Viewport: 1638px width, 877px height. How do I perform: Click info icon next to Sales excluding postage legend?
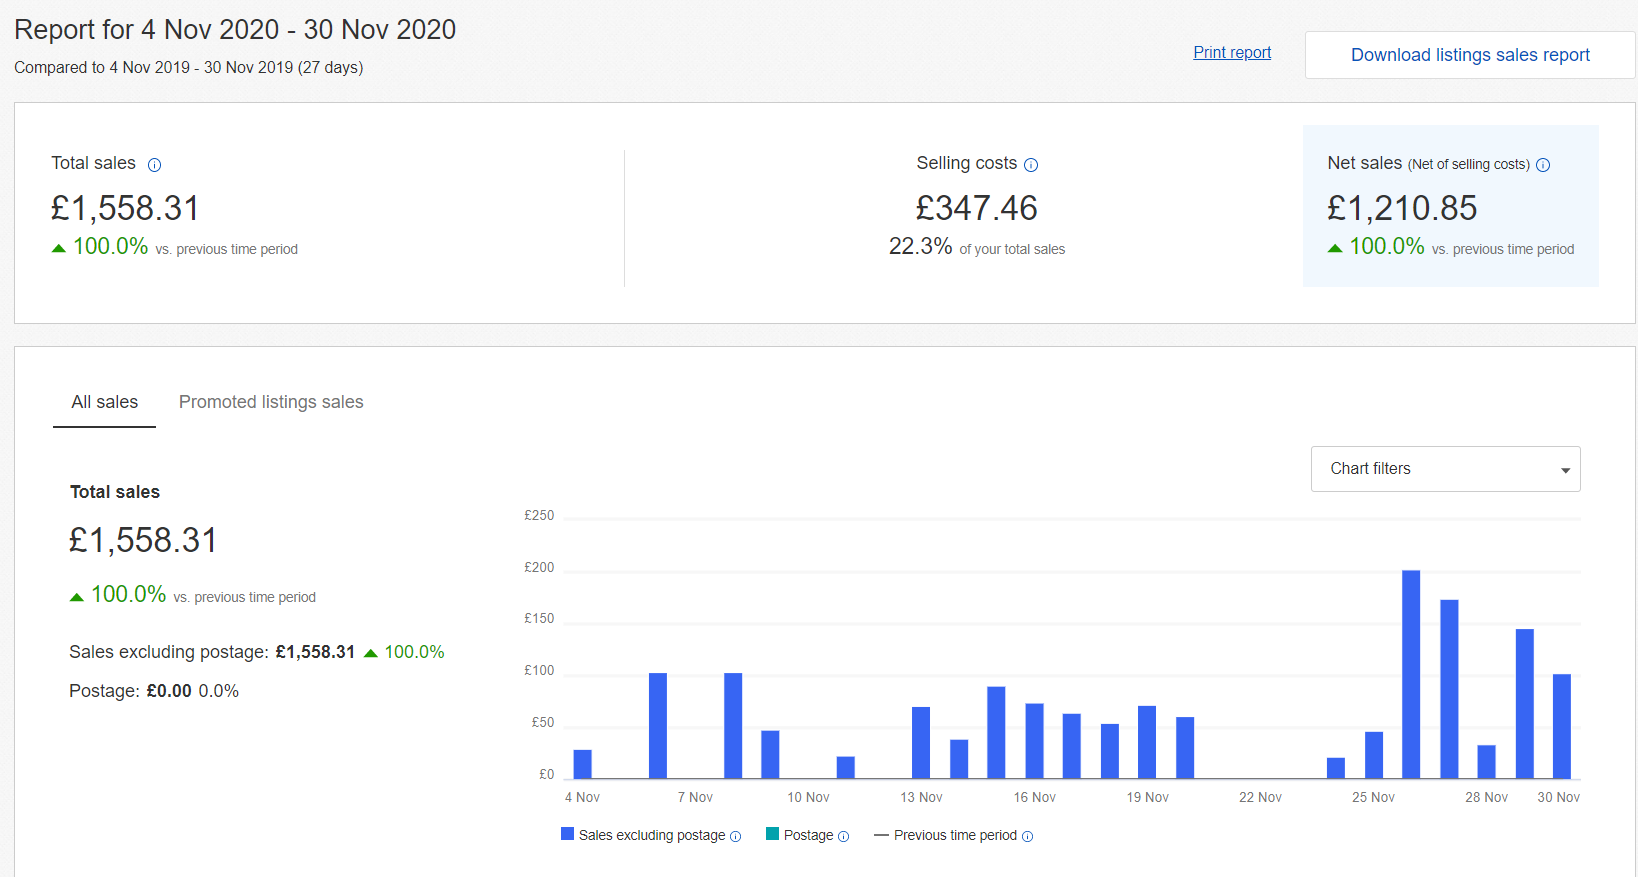736,837
